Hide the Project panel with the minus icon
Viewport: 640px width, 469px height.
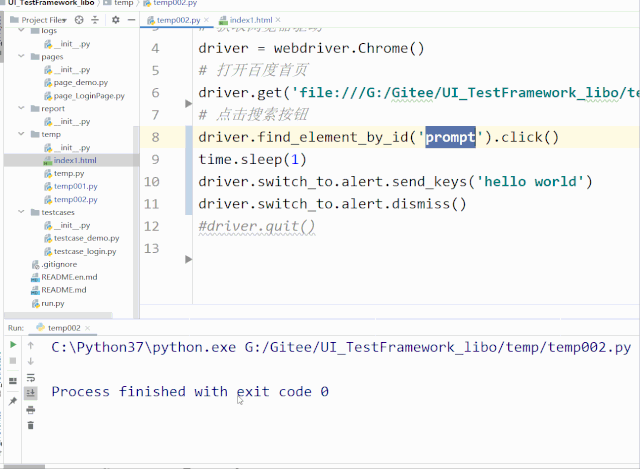(x=130, y=19)
